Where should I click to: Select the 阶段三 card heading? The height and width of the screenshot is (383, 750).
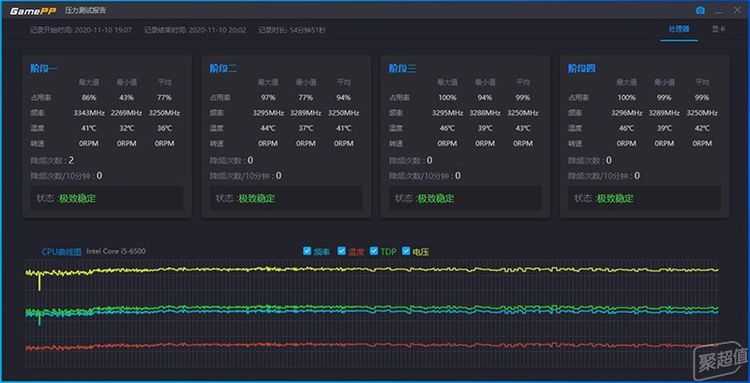click(402, 68)
